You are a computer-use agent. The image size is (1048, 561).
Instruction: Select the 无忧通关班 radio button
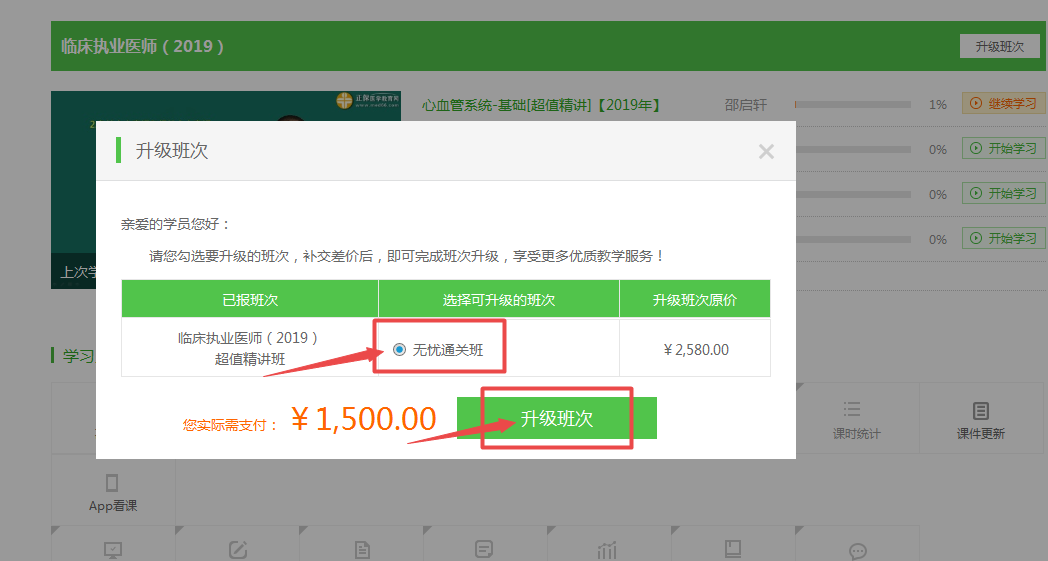[x=400, y=349]
